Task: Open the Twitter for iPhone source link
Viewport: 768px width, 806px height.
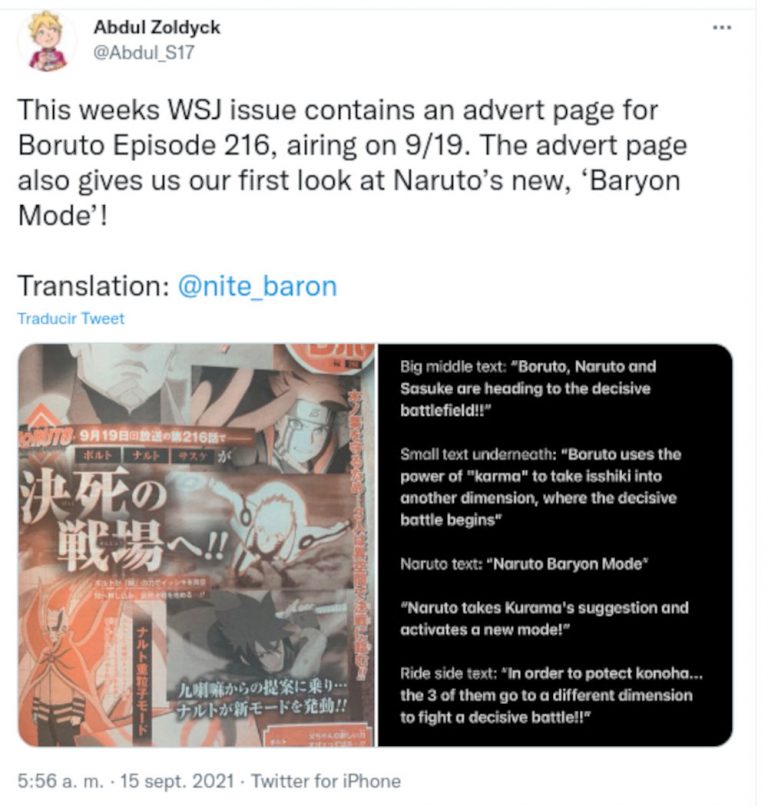Action: click(x=326, y=781)
